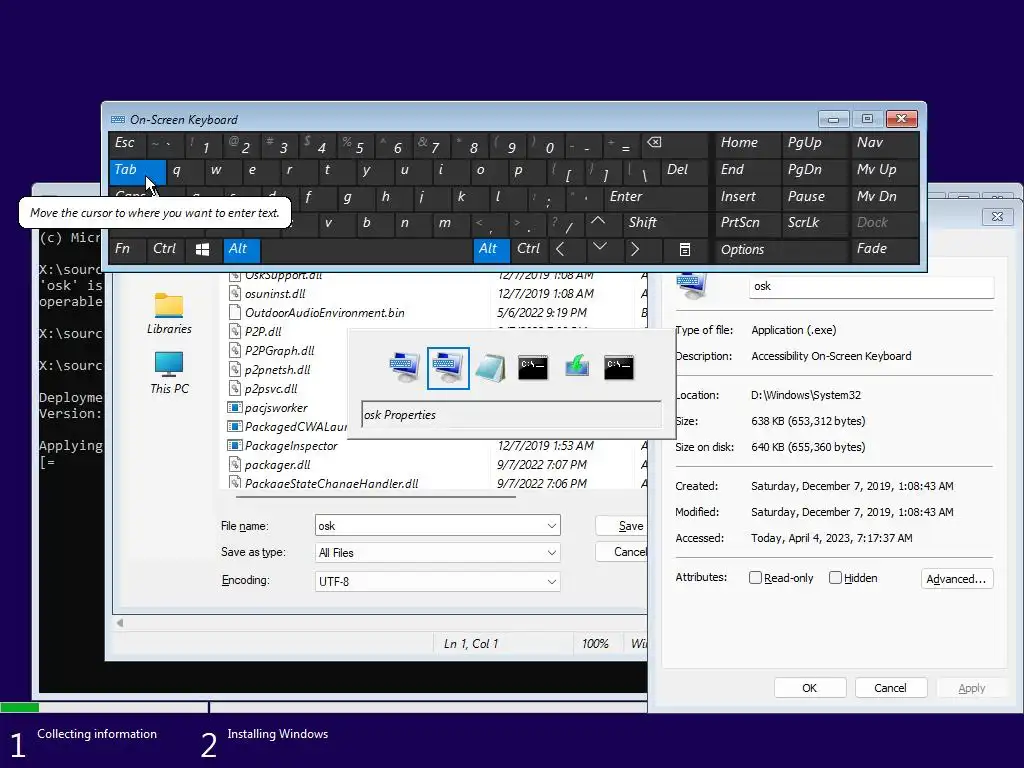Click the P2P.dll file icon
This screenshot has height=768, width=1024.
(235, 331)
